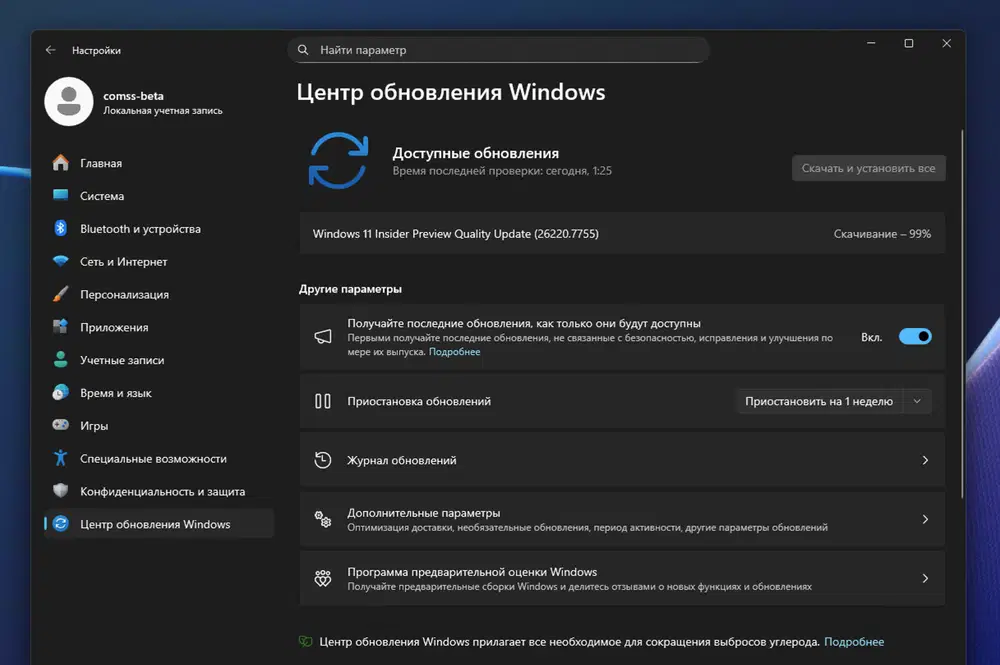
Task: Click the pause icon for Приостановка обновлений
Action: click(322, 401)
